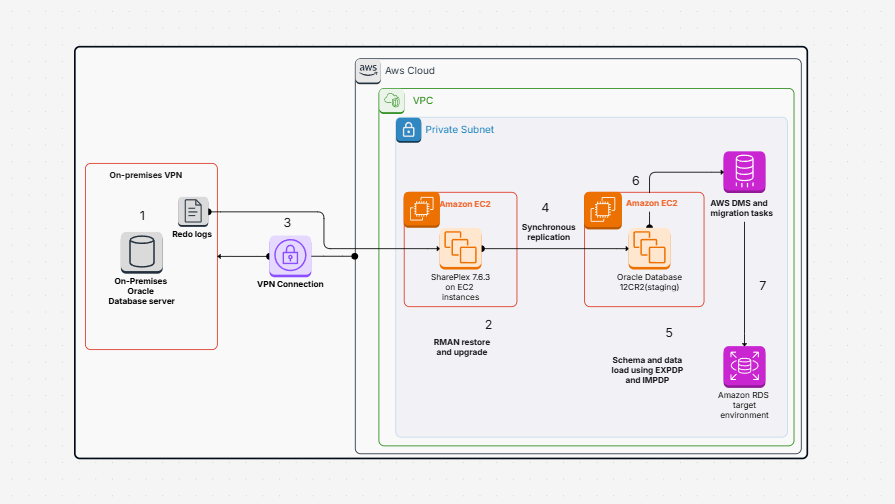Select 'On-Premises Oracle Database server' caption
895x504 pixels.
pyautogui.click(x=141, y=291)
